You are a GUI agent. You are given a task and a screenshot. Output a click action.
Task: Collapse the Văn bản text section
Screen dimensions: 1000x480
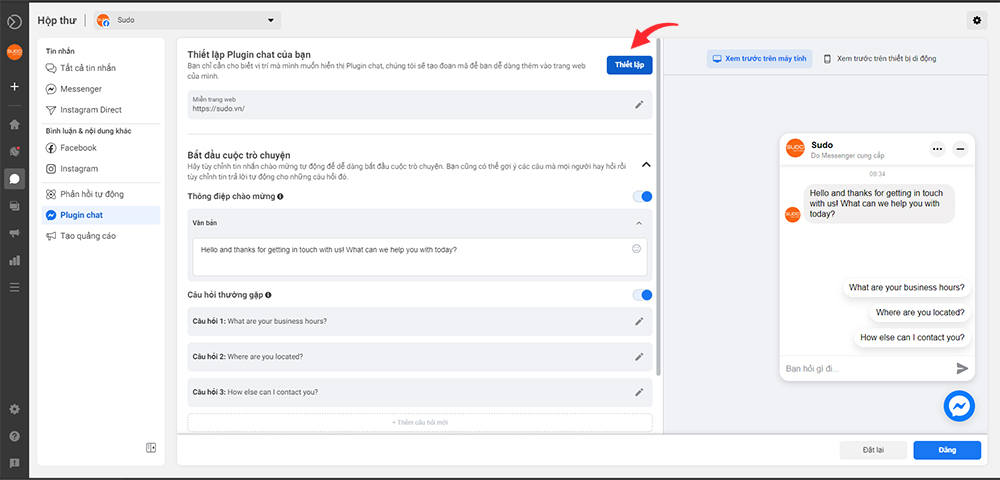[639, 223]
